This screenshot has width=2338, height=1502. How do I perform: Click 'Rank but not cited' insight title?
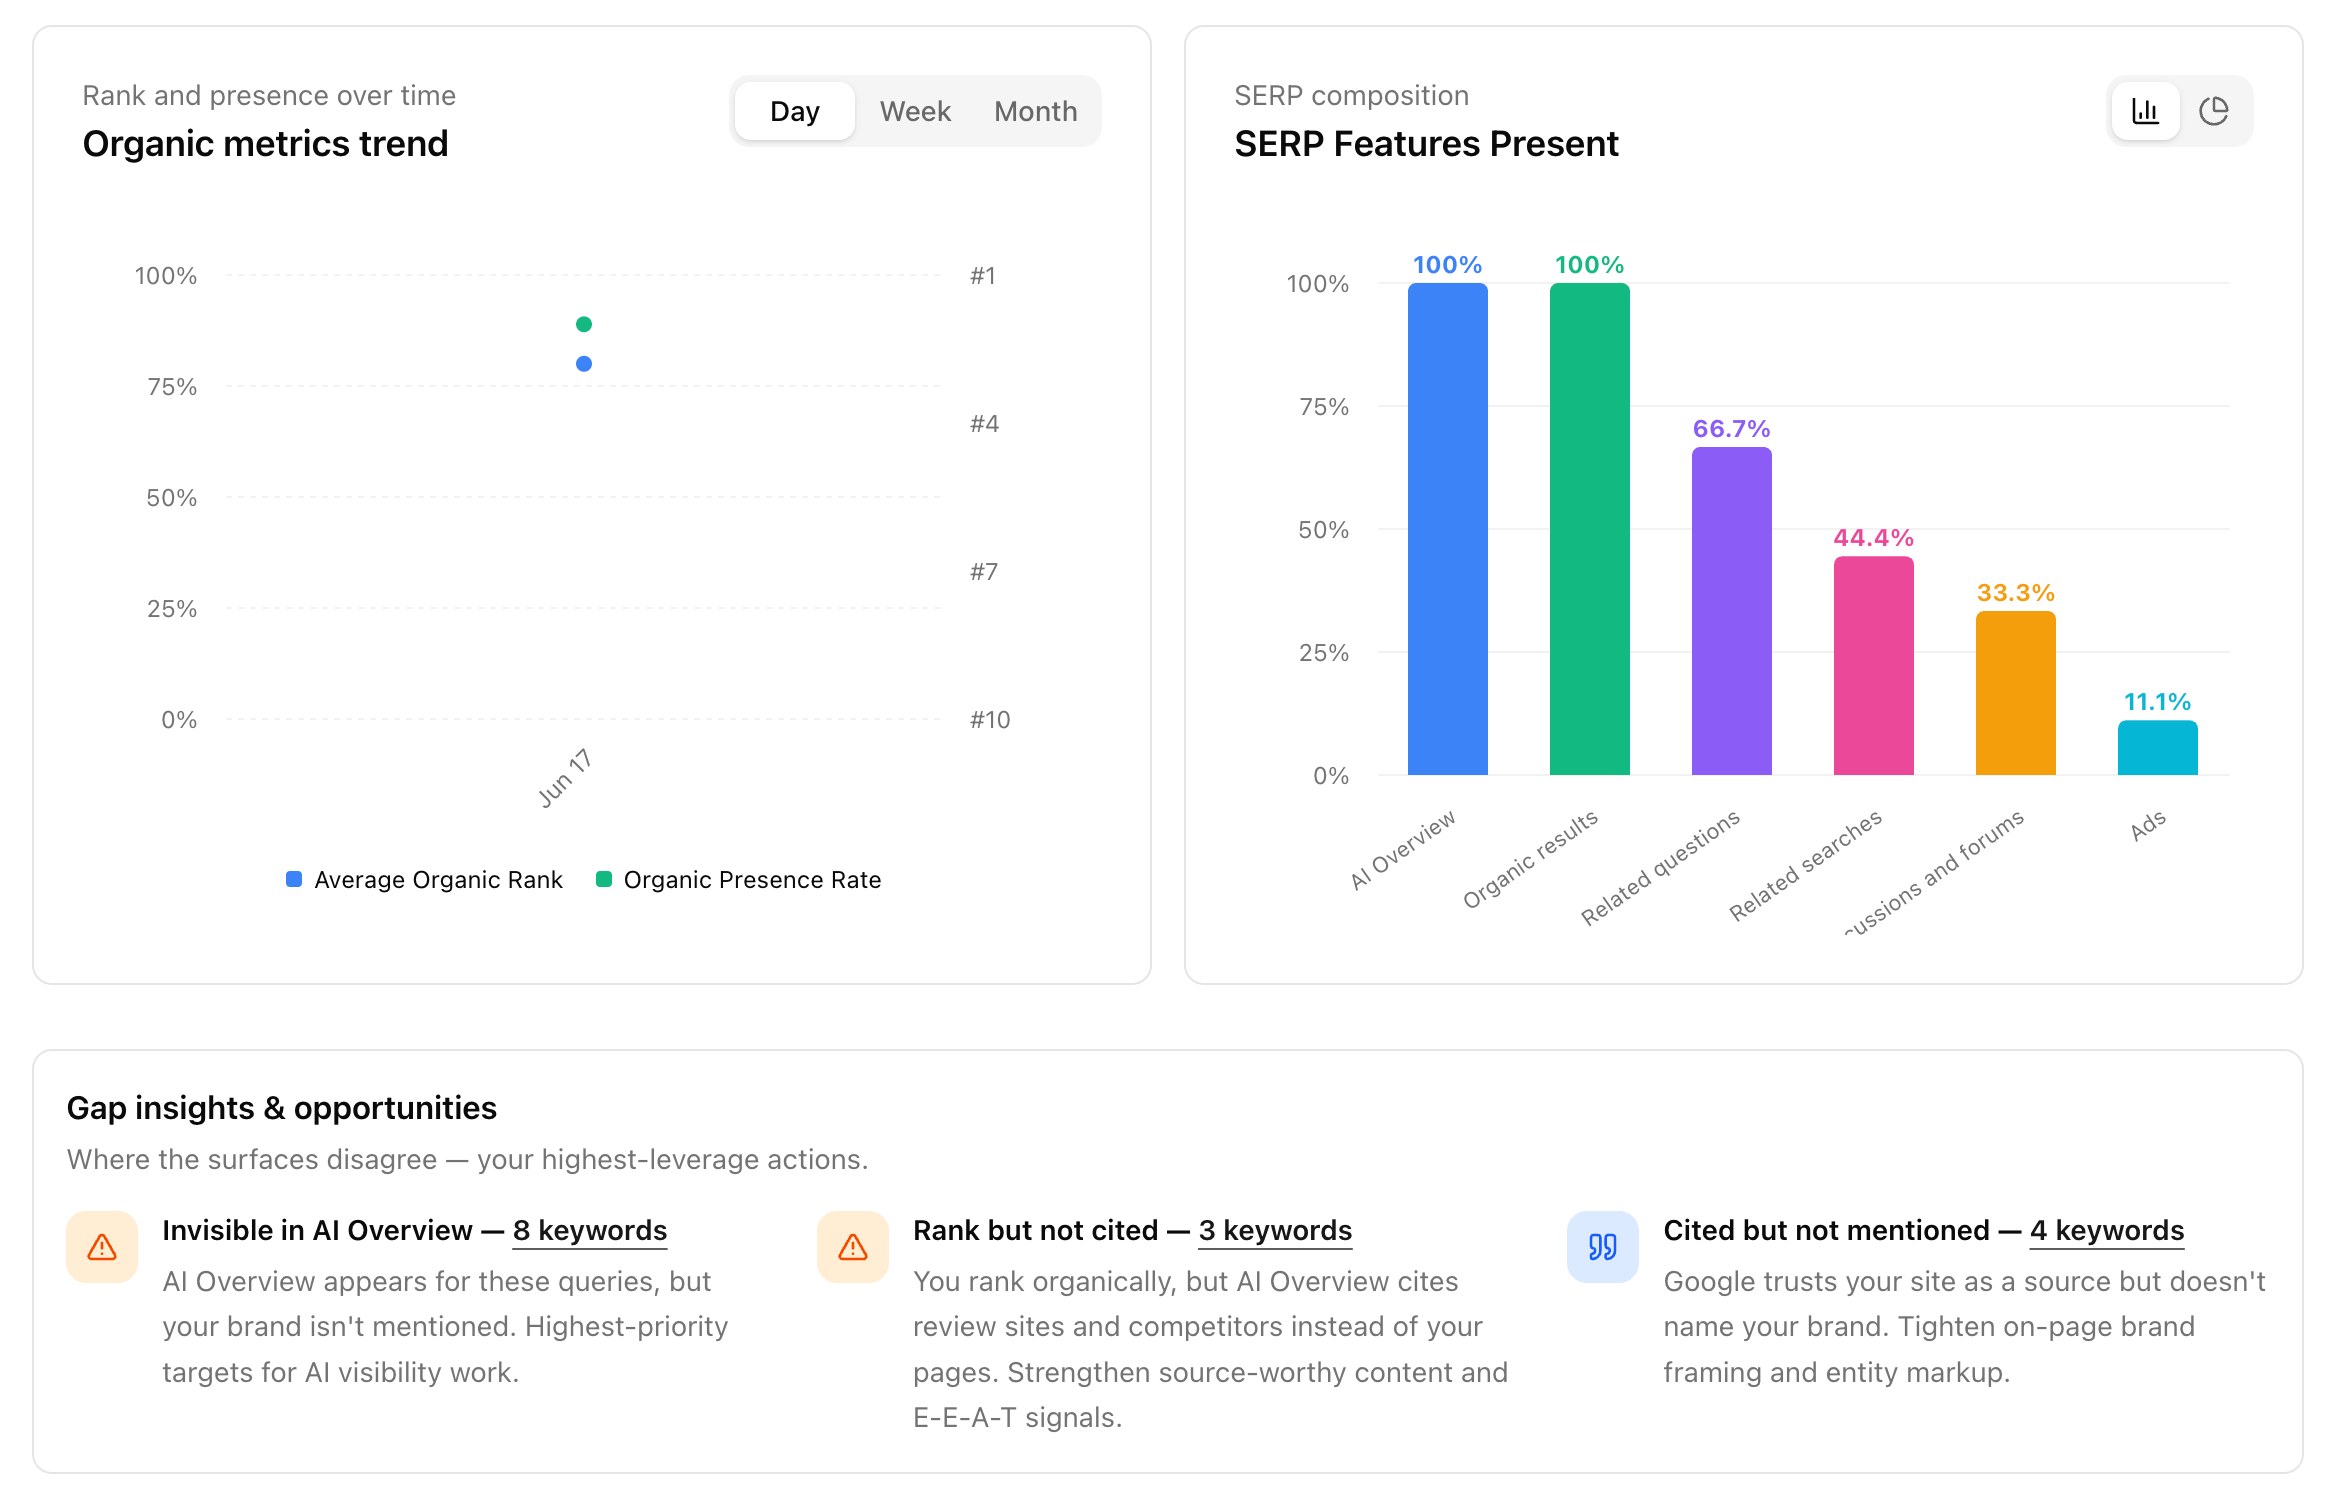(1036, 1230)
